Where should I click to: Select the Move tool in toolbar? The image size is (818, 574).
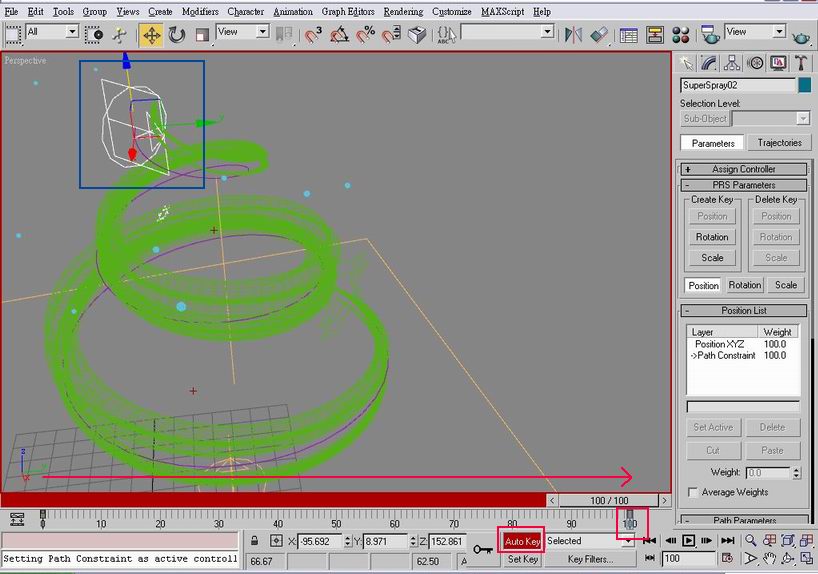click(152, 35)
